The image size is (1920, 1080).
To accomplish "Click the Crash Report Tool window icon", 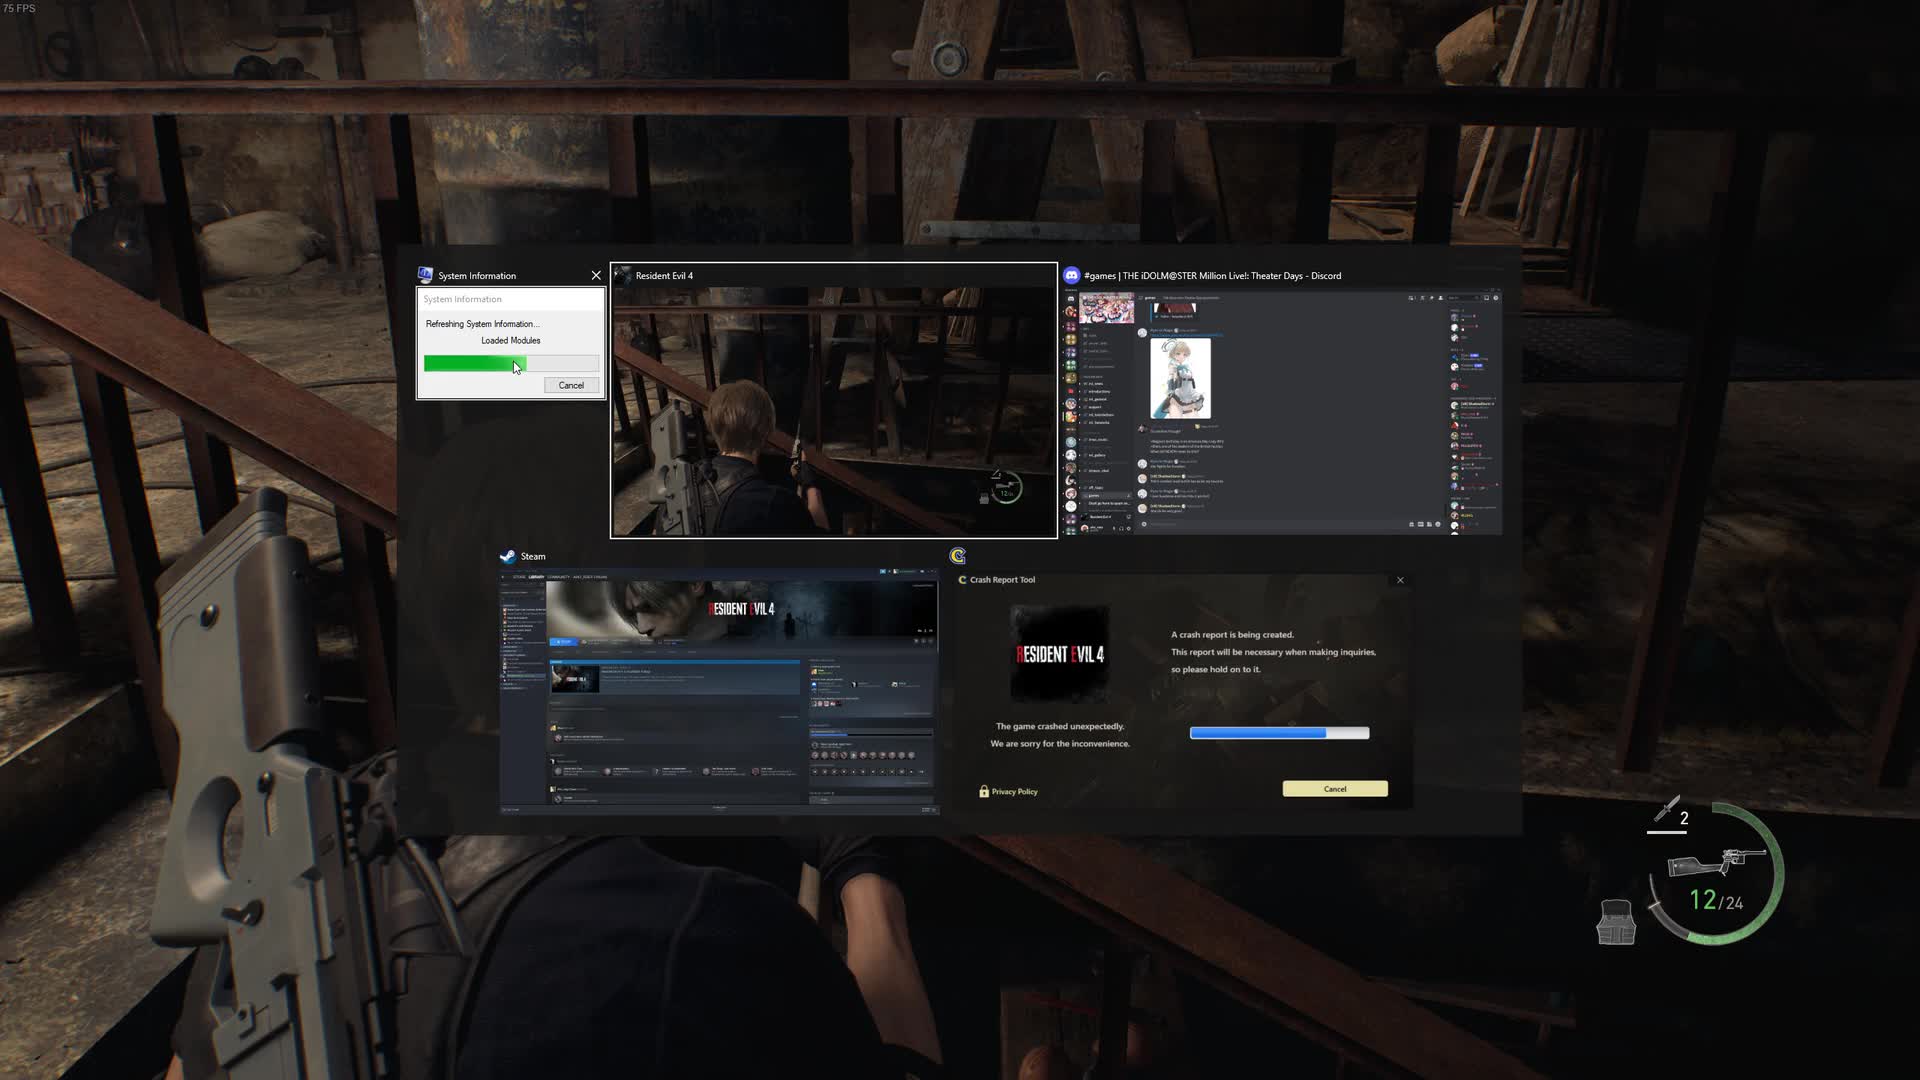I will tap(958, 556).
